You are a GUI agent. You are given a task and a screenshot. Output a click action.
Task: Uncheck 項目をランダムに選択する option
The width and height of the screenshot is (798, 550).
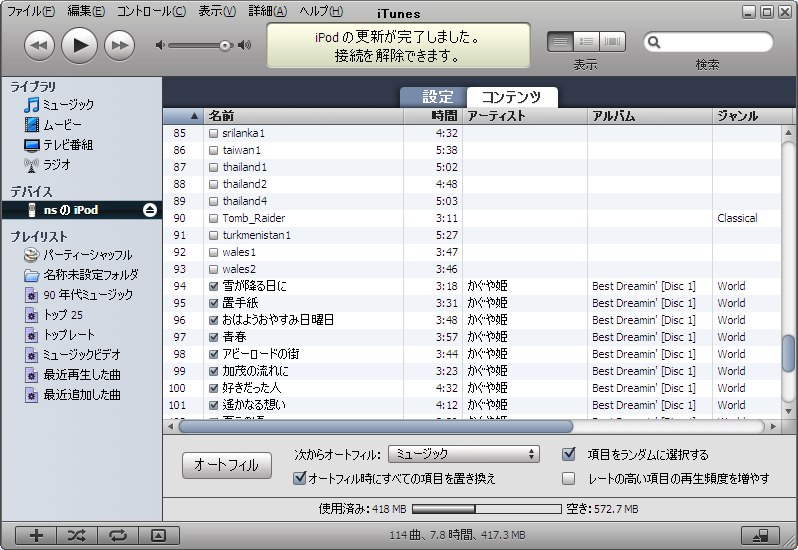(569, 453)
